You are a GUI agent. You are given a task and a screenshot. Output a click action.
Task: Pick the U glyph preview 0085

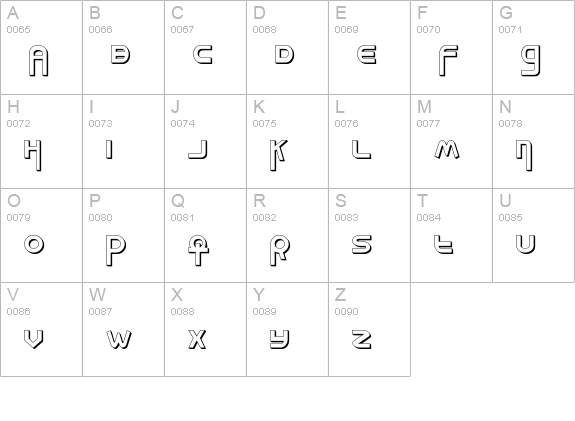(x=525, y=244)
